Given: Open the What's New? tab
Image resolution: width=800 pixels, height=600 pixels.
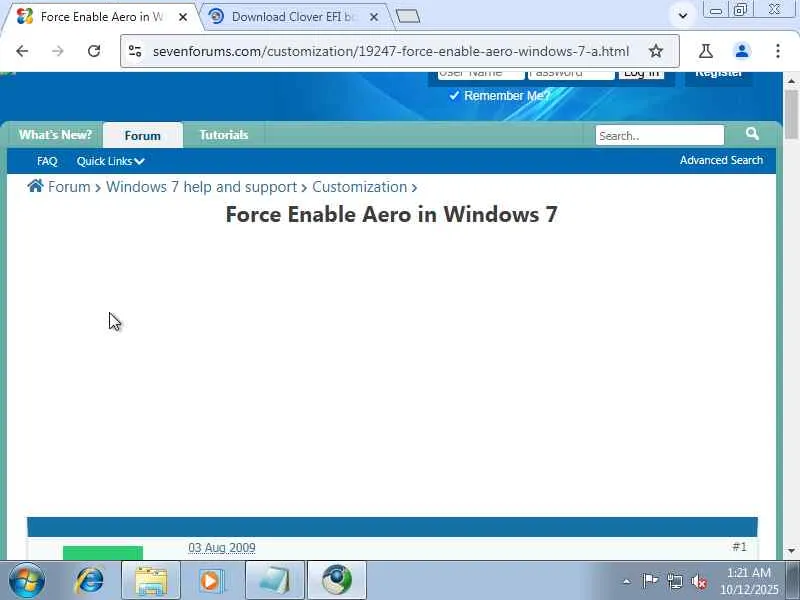Looking at the screenshot, I should click(x=55, y=135).
